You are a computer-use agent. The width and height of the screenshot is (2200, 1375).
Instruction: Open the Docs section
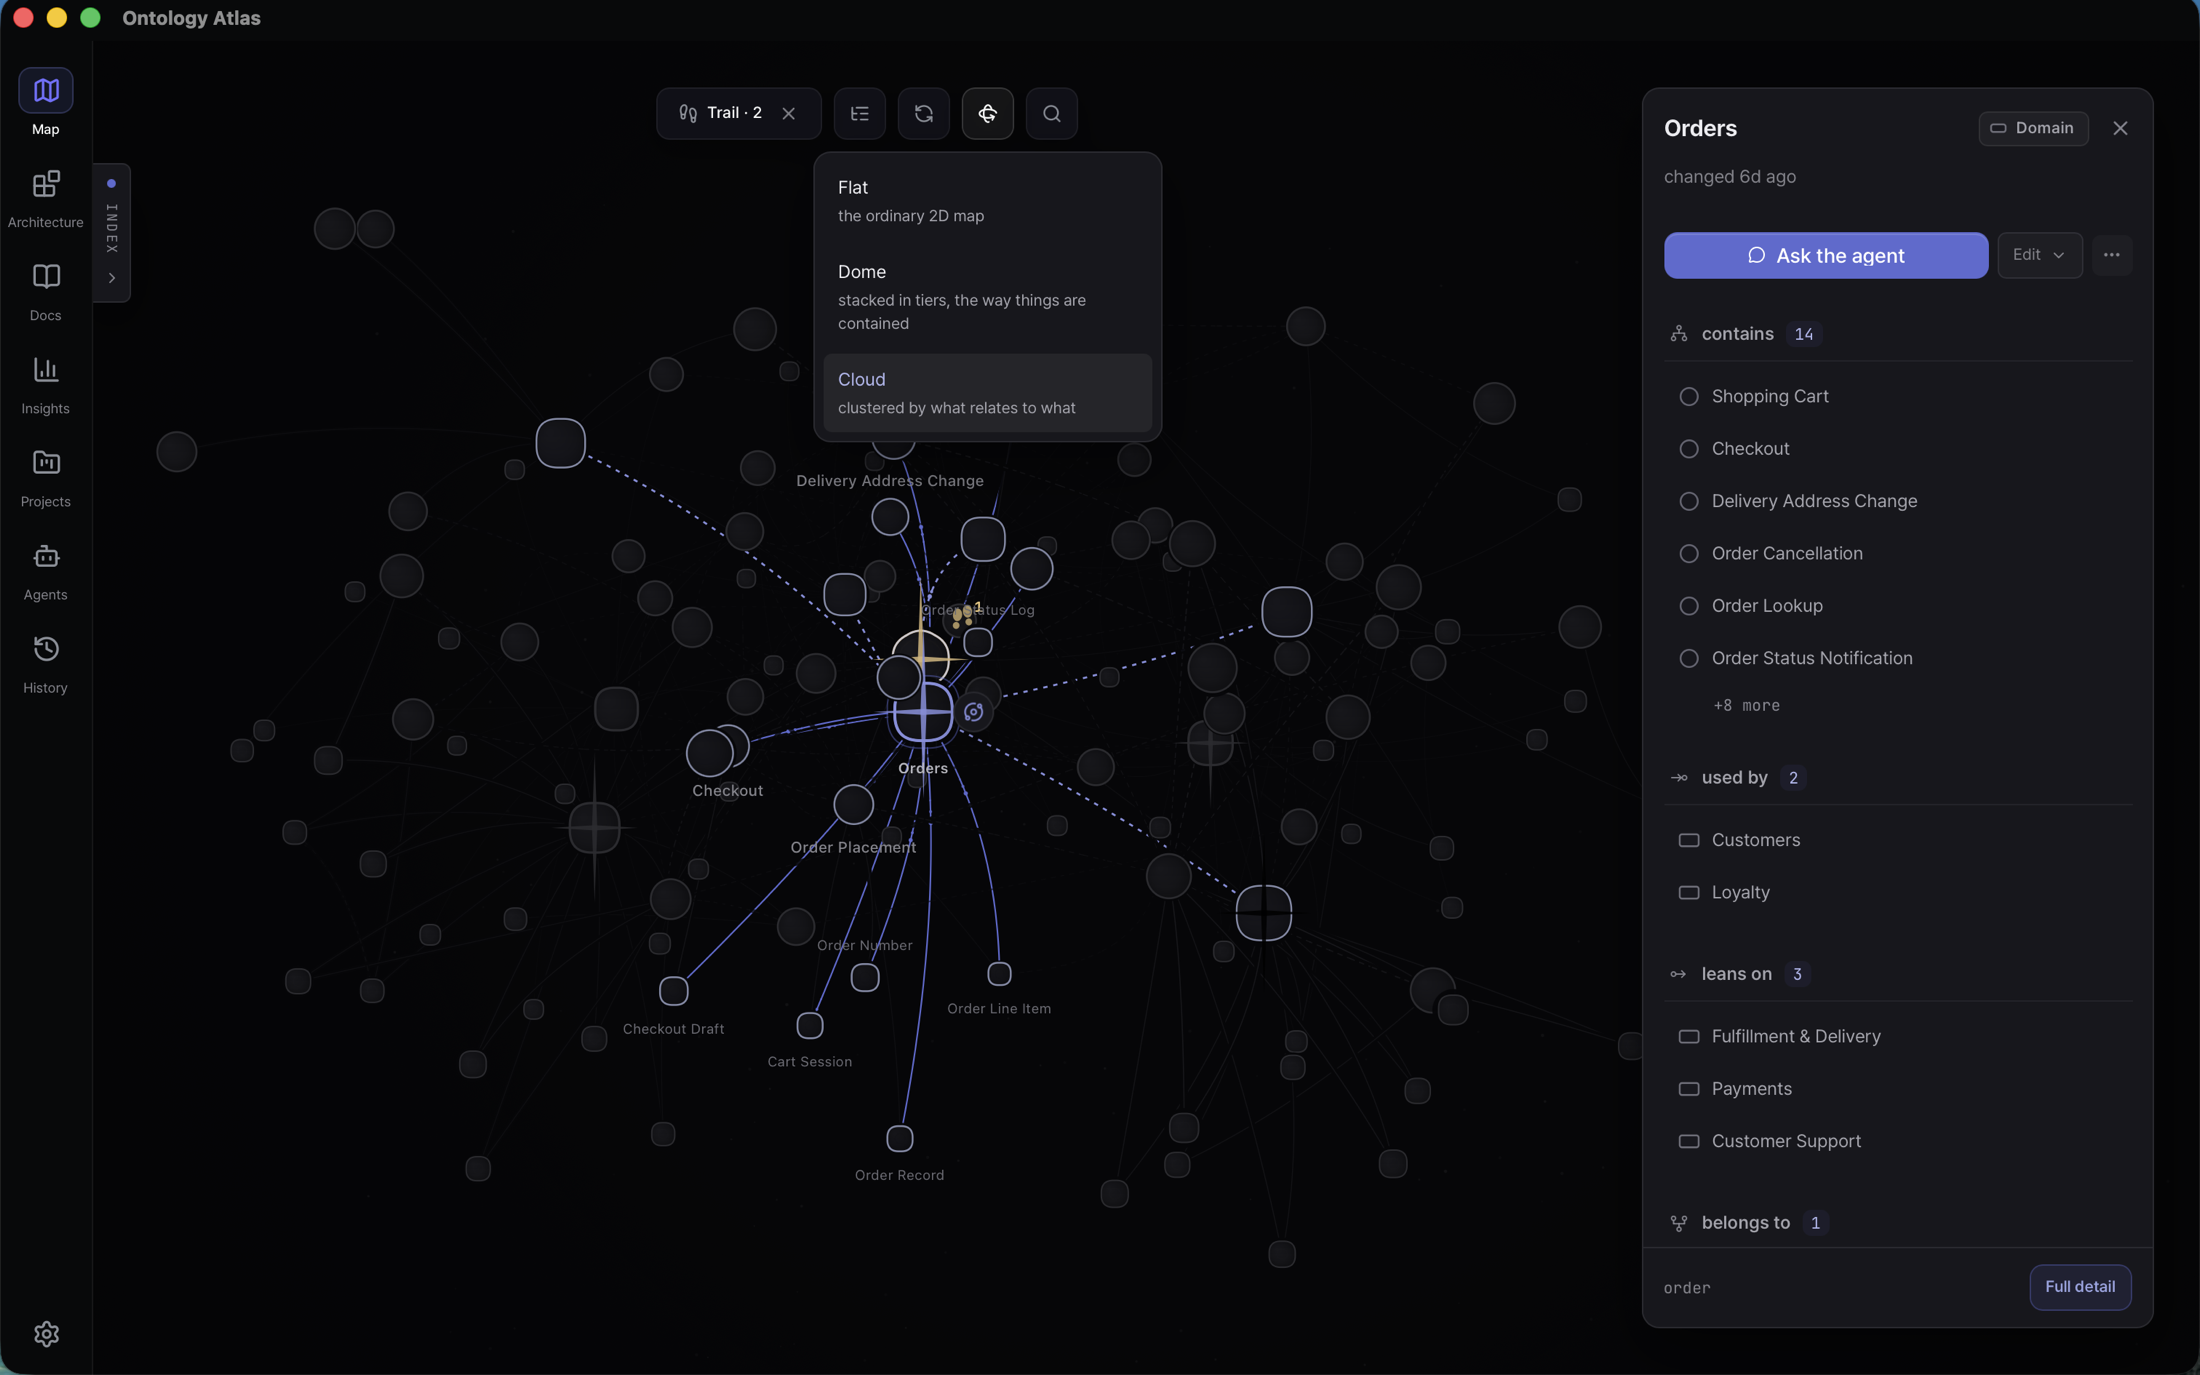(46, 292)
